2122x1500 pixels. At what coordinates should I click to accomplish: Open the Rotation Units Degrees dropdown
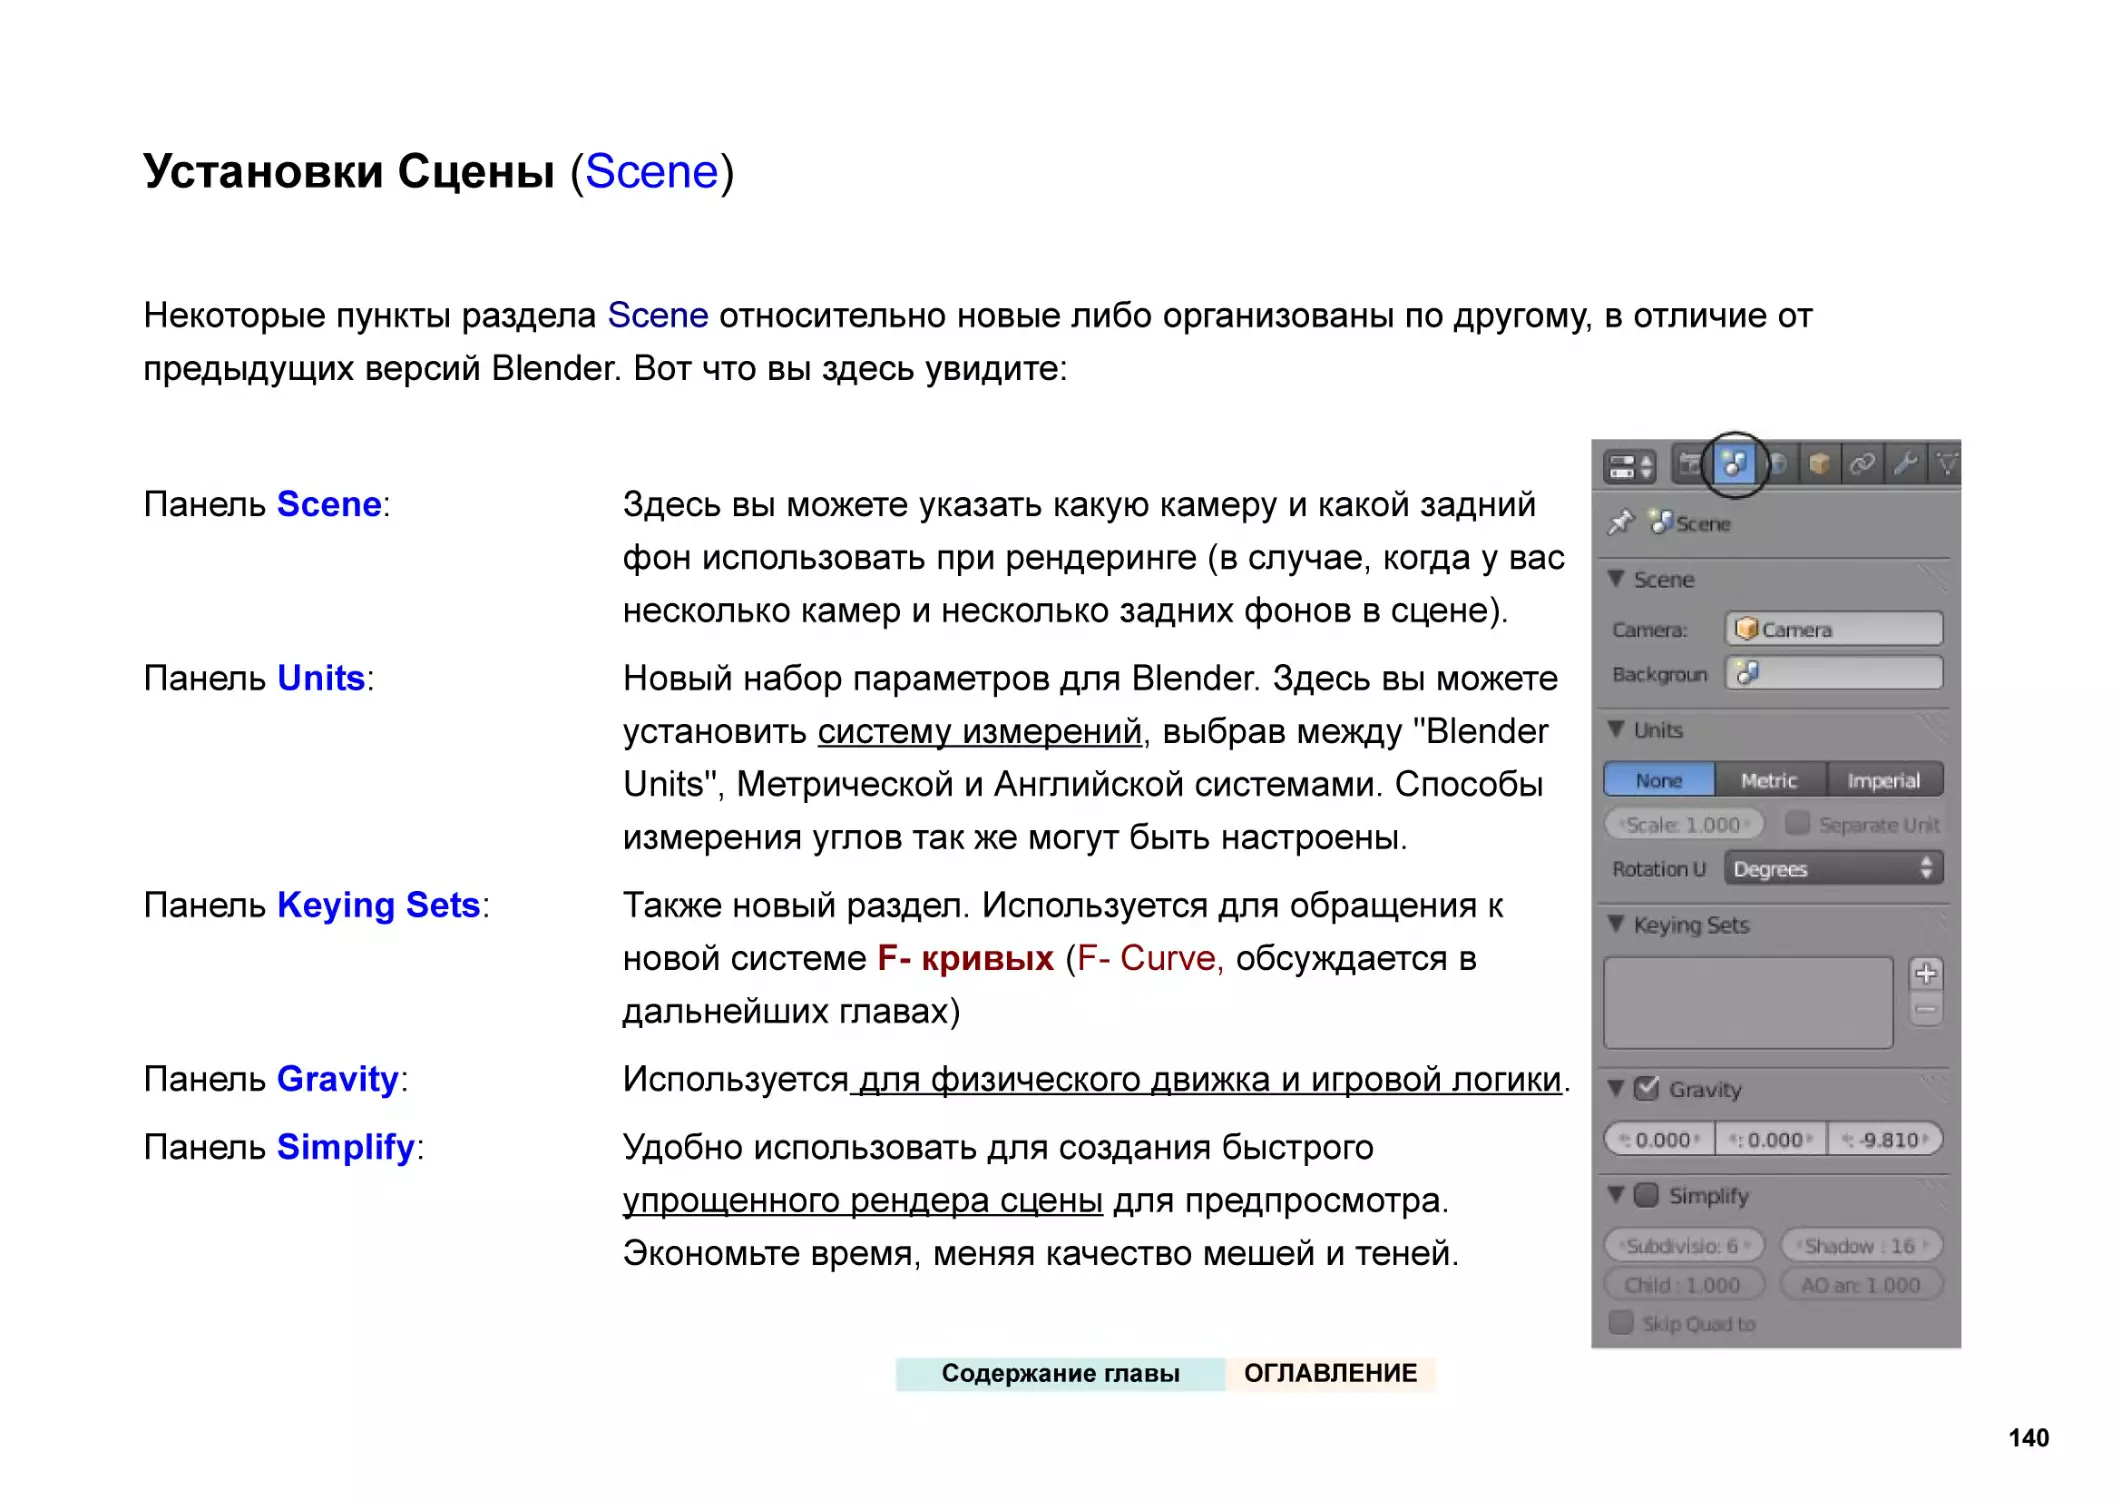1833,868
